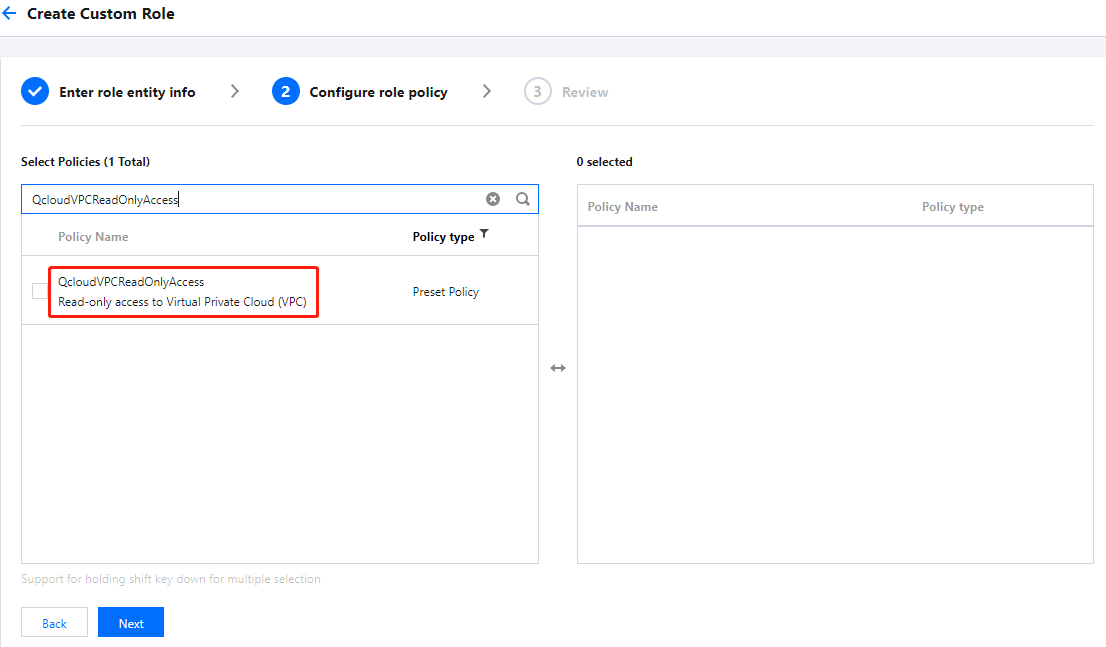
Task: Click the back arrow beside Create Custom Role
Action: pos(9,14)
